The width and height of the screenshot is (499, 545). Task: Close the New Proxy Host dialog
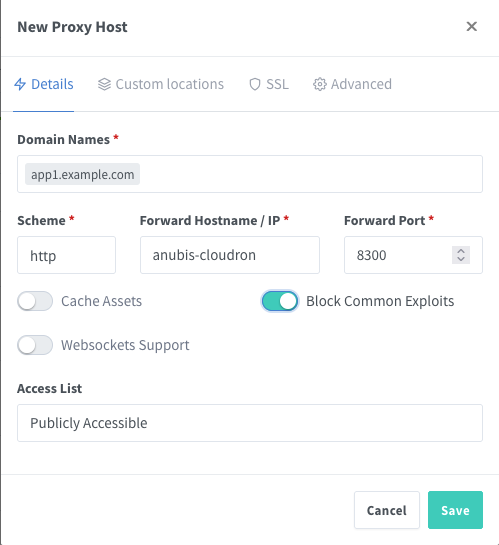(x=472, y=26)
